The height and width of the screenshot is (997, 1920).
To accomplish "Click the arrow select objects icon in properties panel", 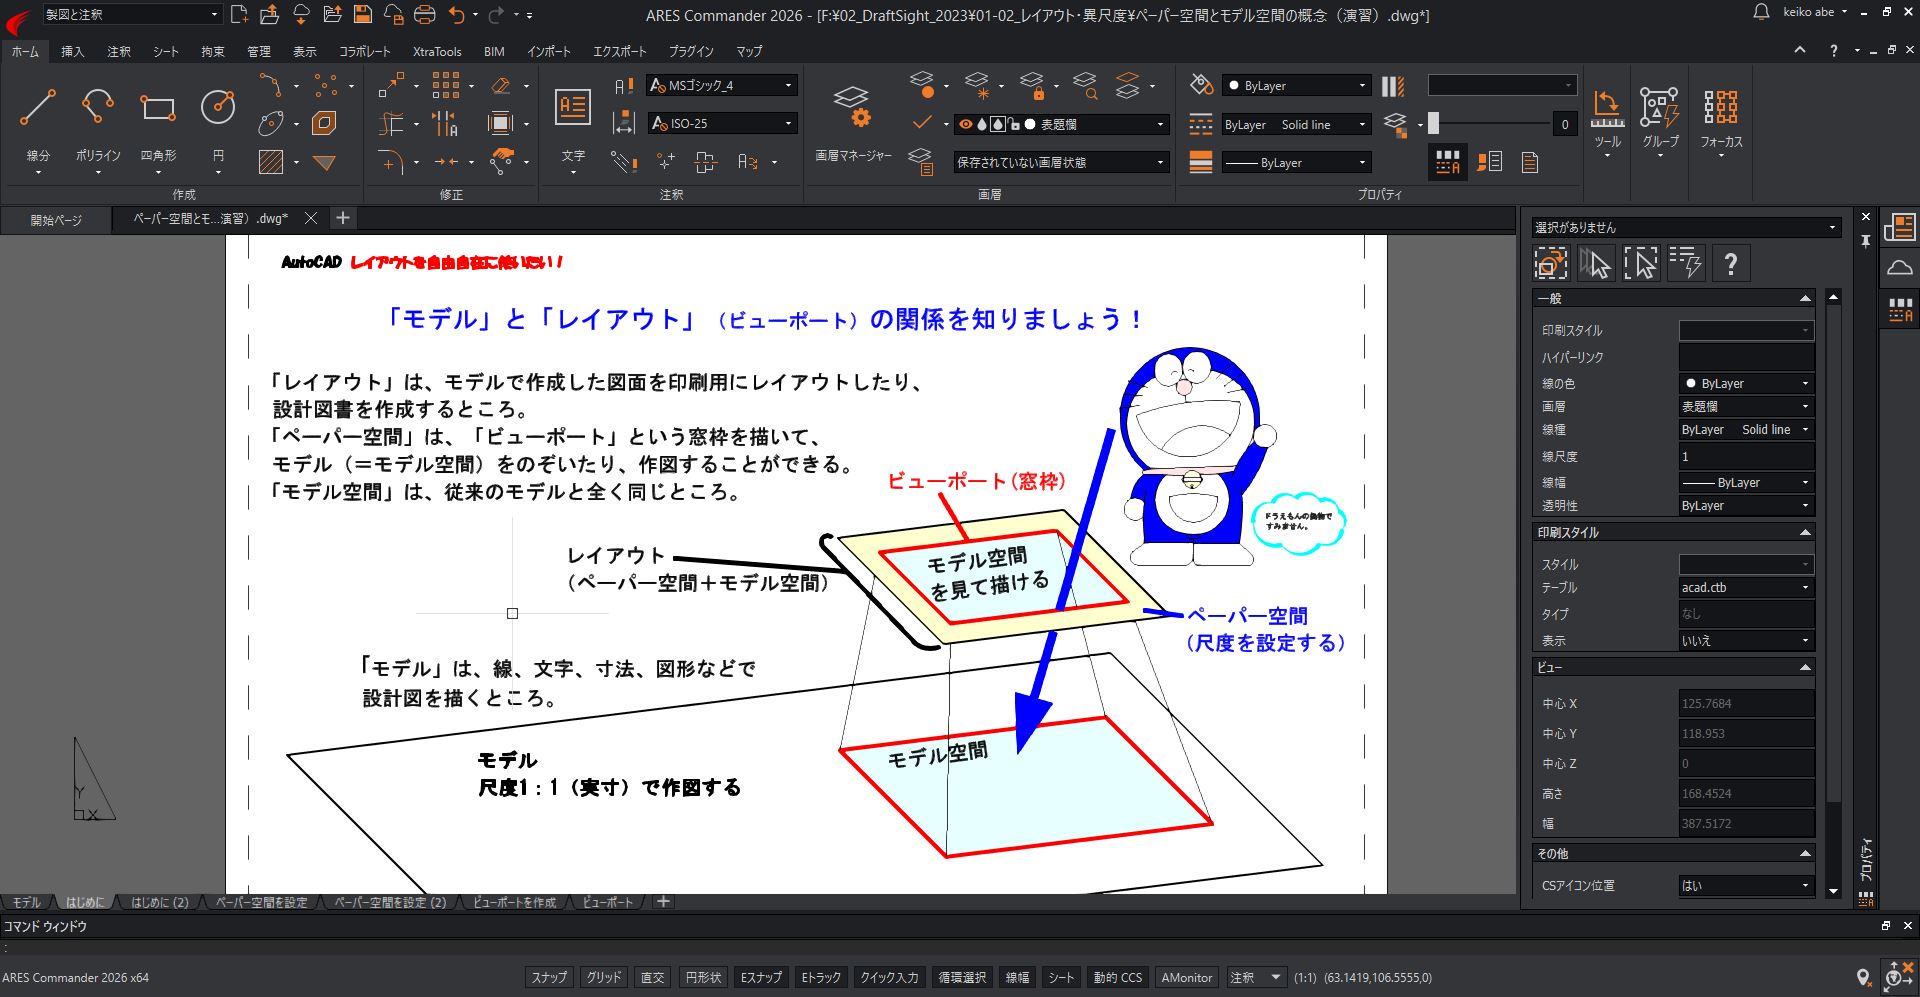I will [1596, 264].
